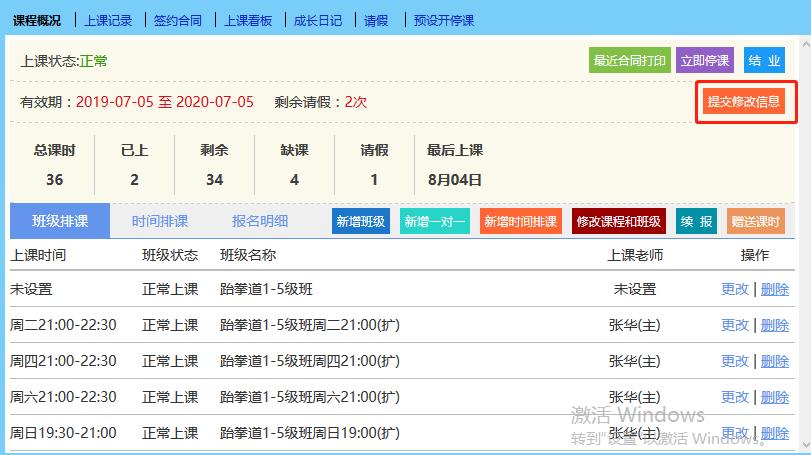Switch to 时间排课 sub-tab
Image resolution: width=811 pixels, height=455 pixels.
click(160, 221)
